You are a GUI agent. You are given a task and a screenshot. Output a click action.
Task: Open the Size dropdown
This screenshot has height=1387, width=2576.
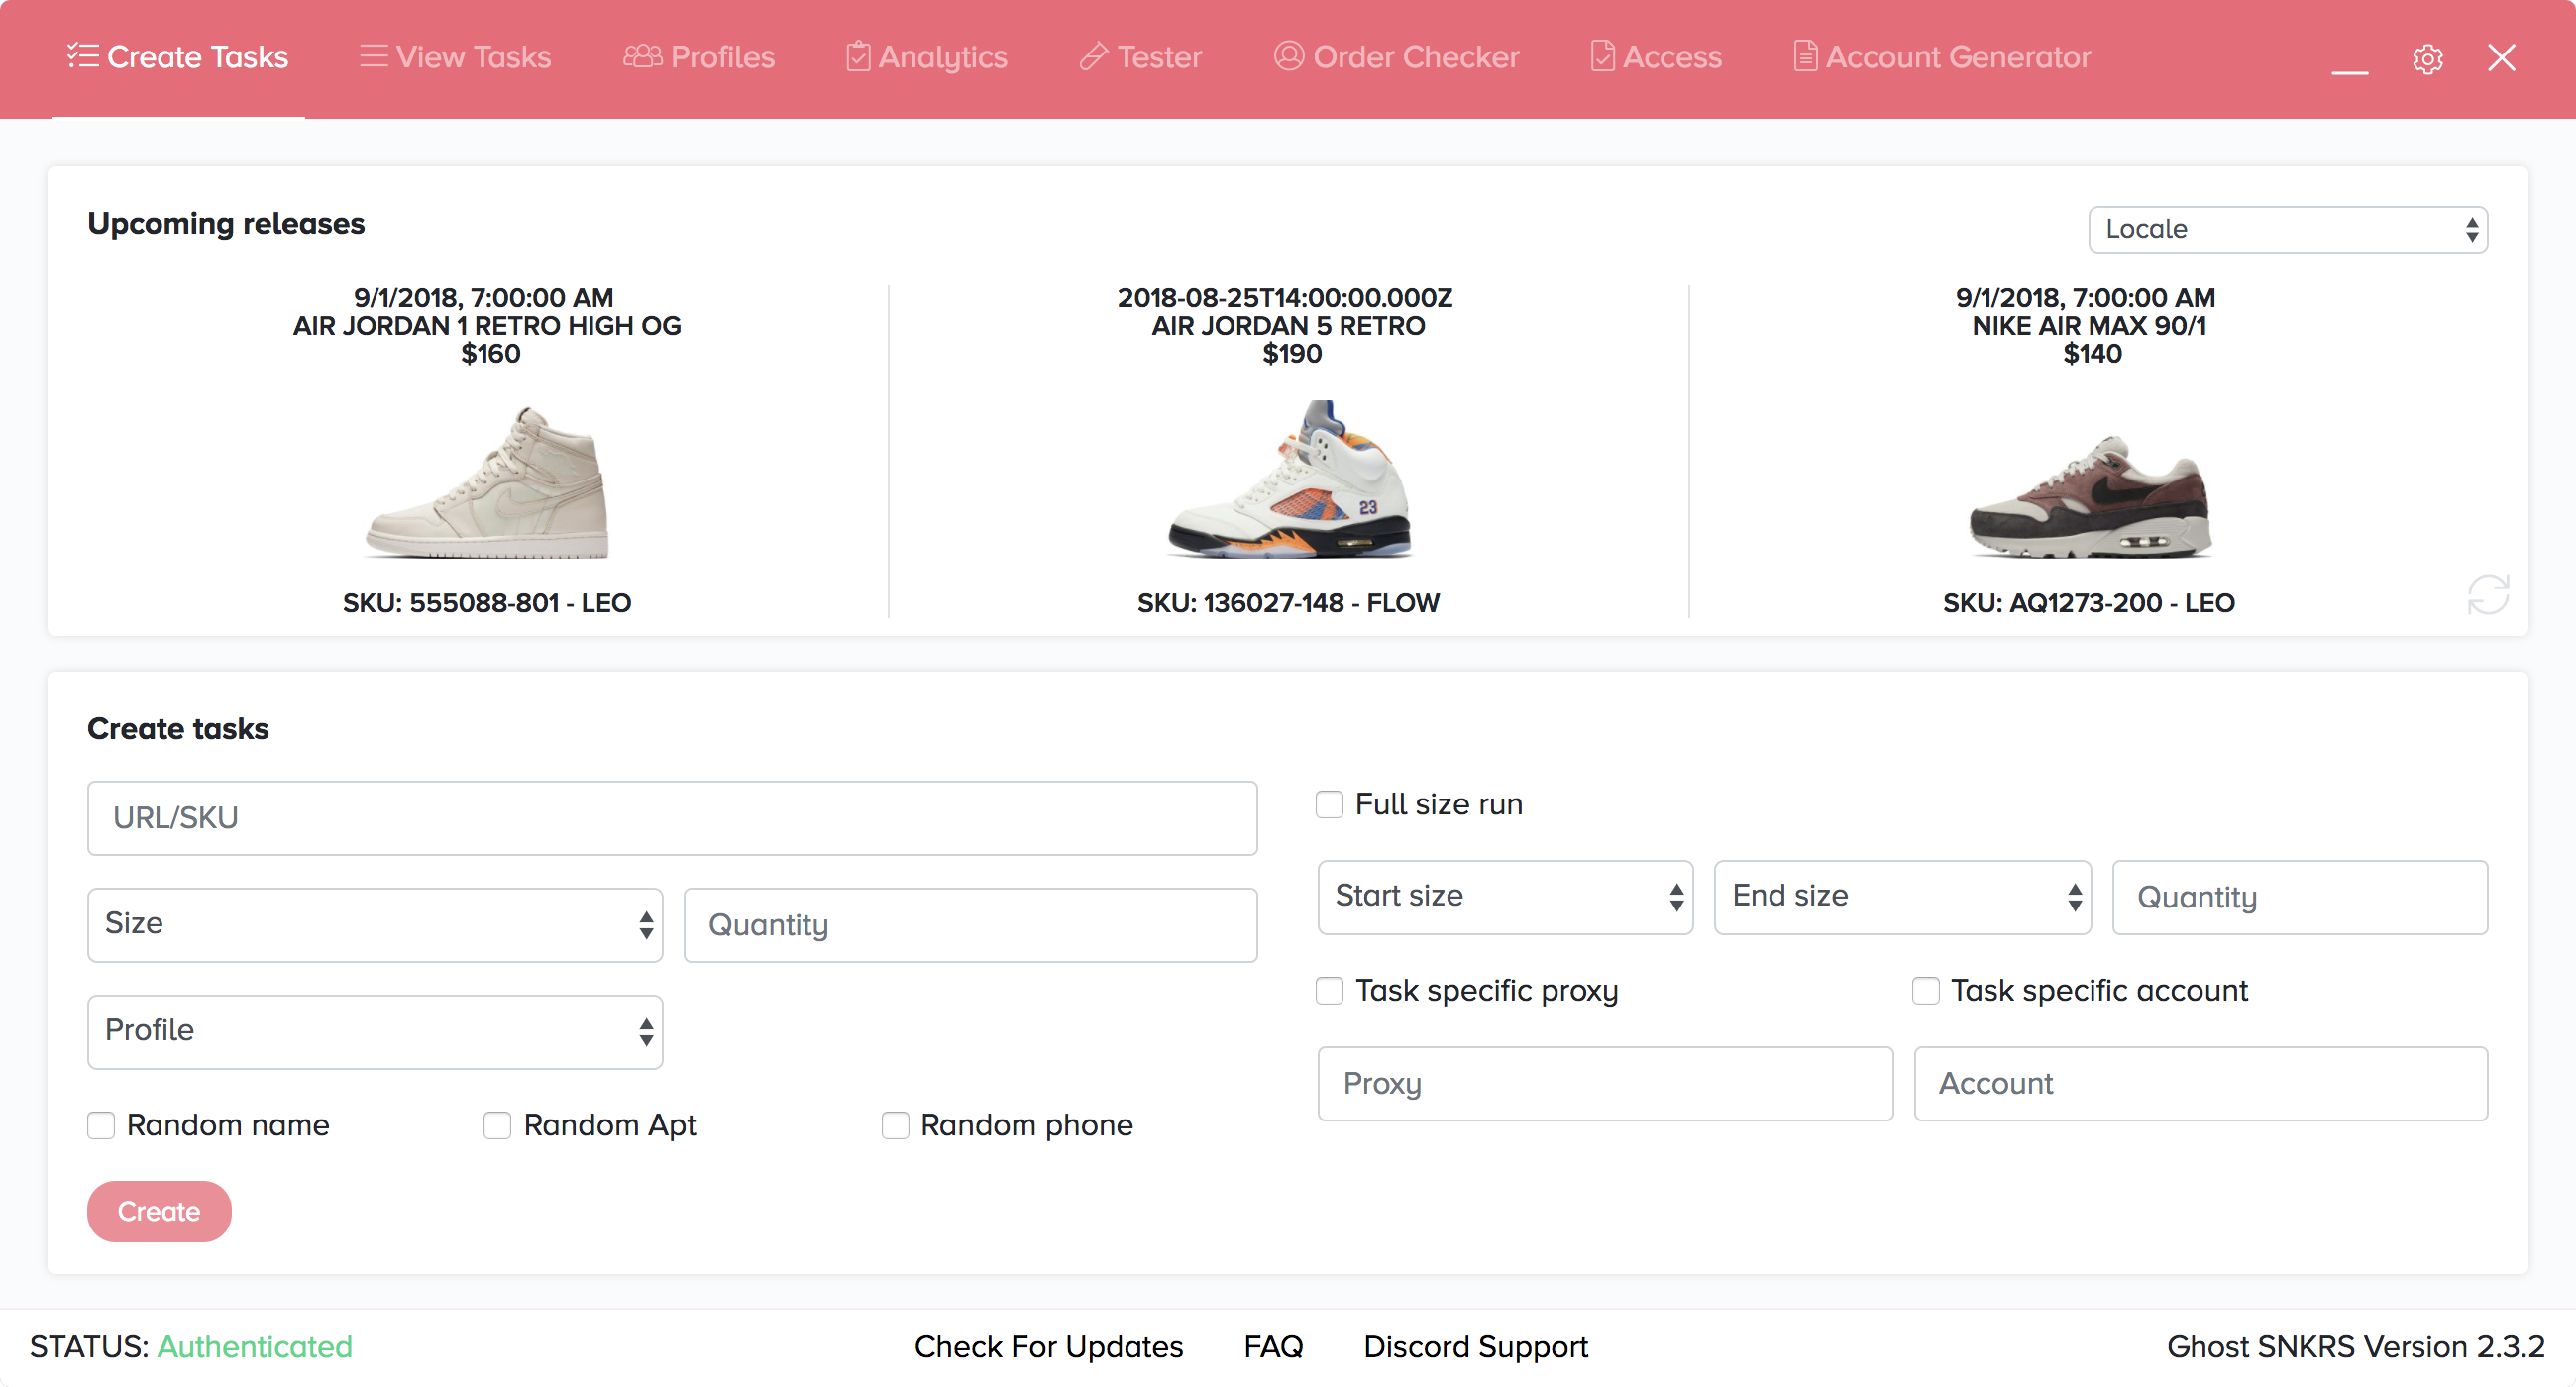click(x=374, y=924)
